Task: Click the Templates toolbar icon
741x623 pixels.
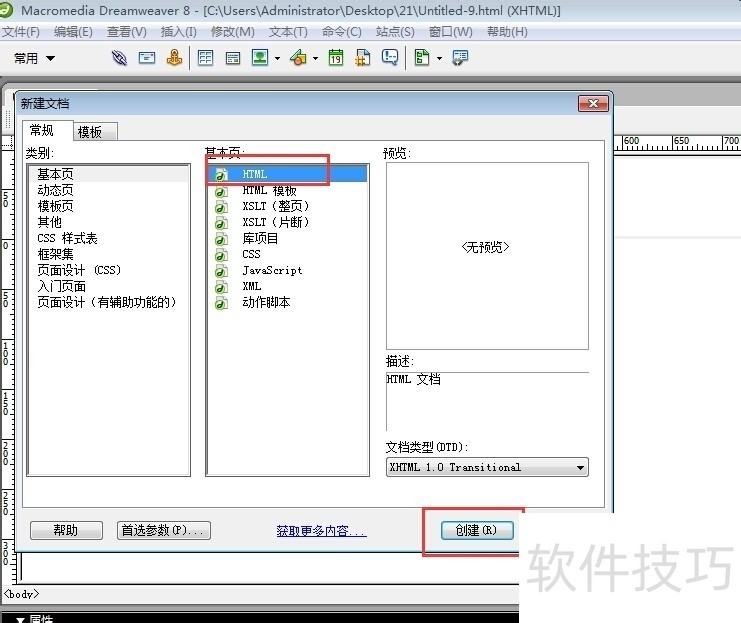Action: (x=422, y=58)
